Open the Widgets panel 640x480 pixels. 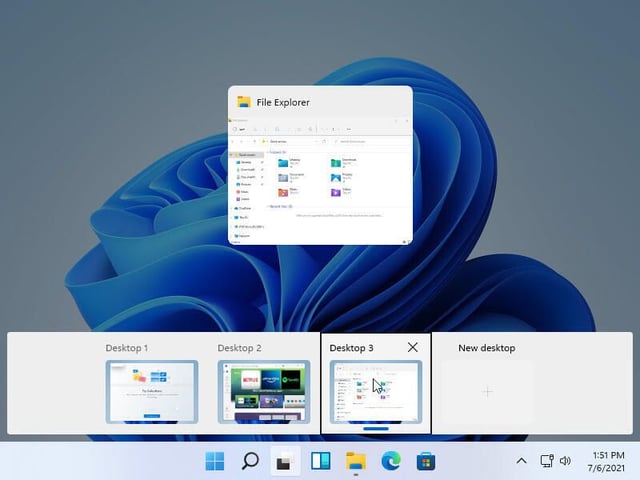pyautogui.click(x=320, y=461)
